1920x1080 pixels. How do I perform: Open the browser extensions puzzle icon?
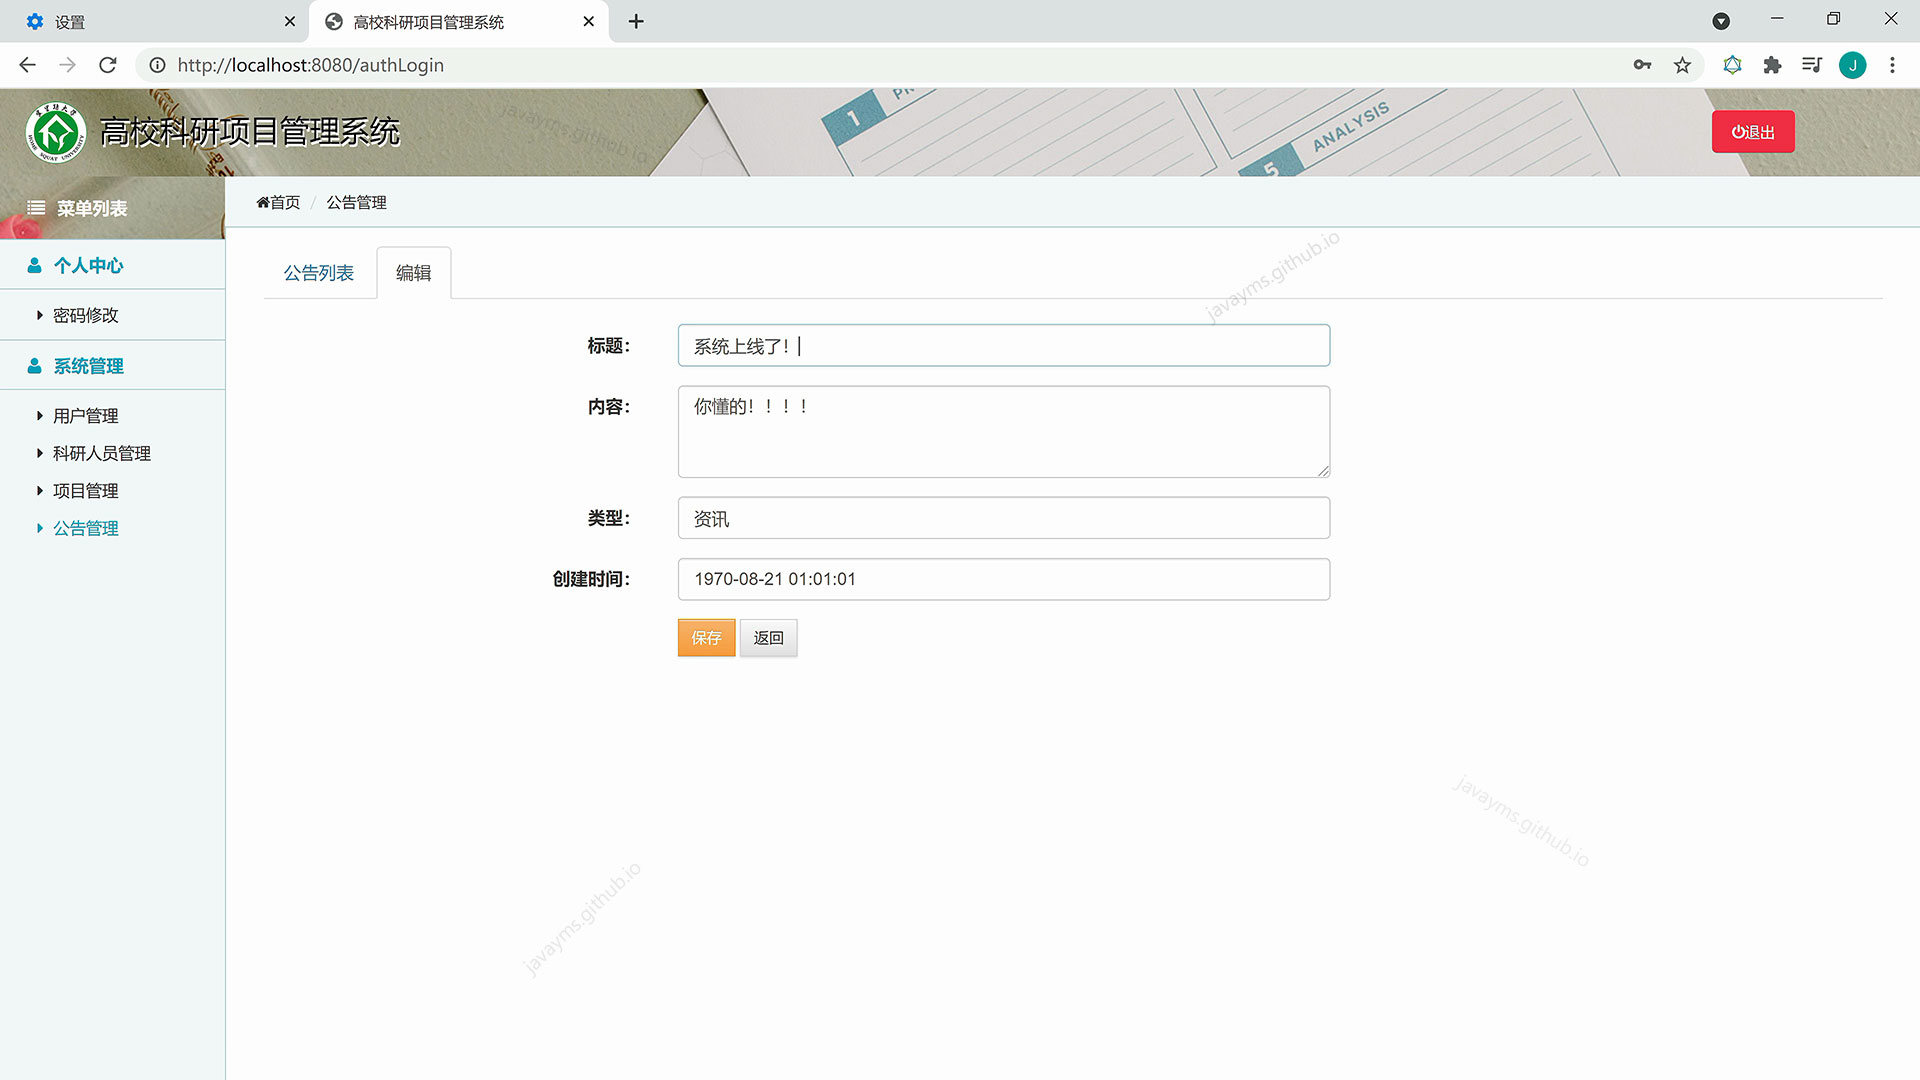(x=1772, y=64)
